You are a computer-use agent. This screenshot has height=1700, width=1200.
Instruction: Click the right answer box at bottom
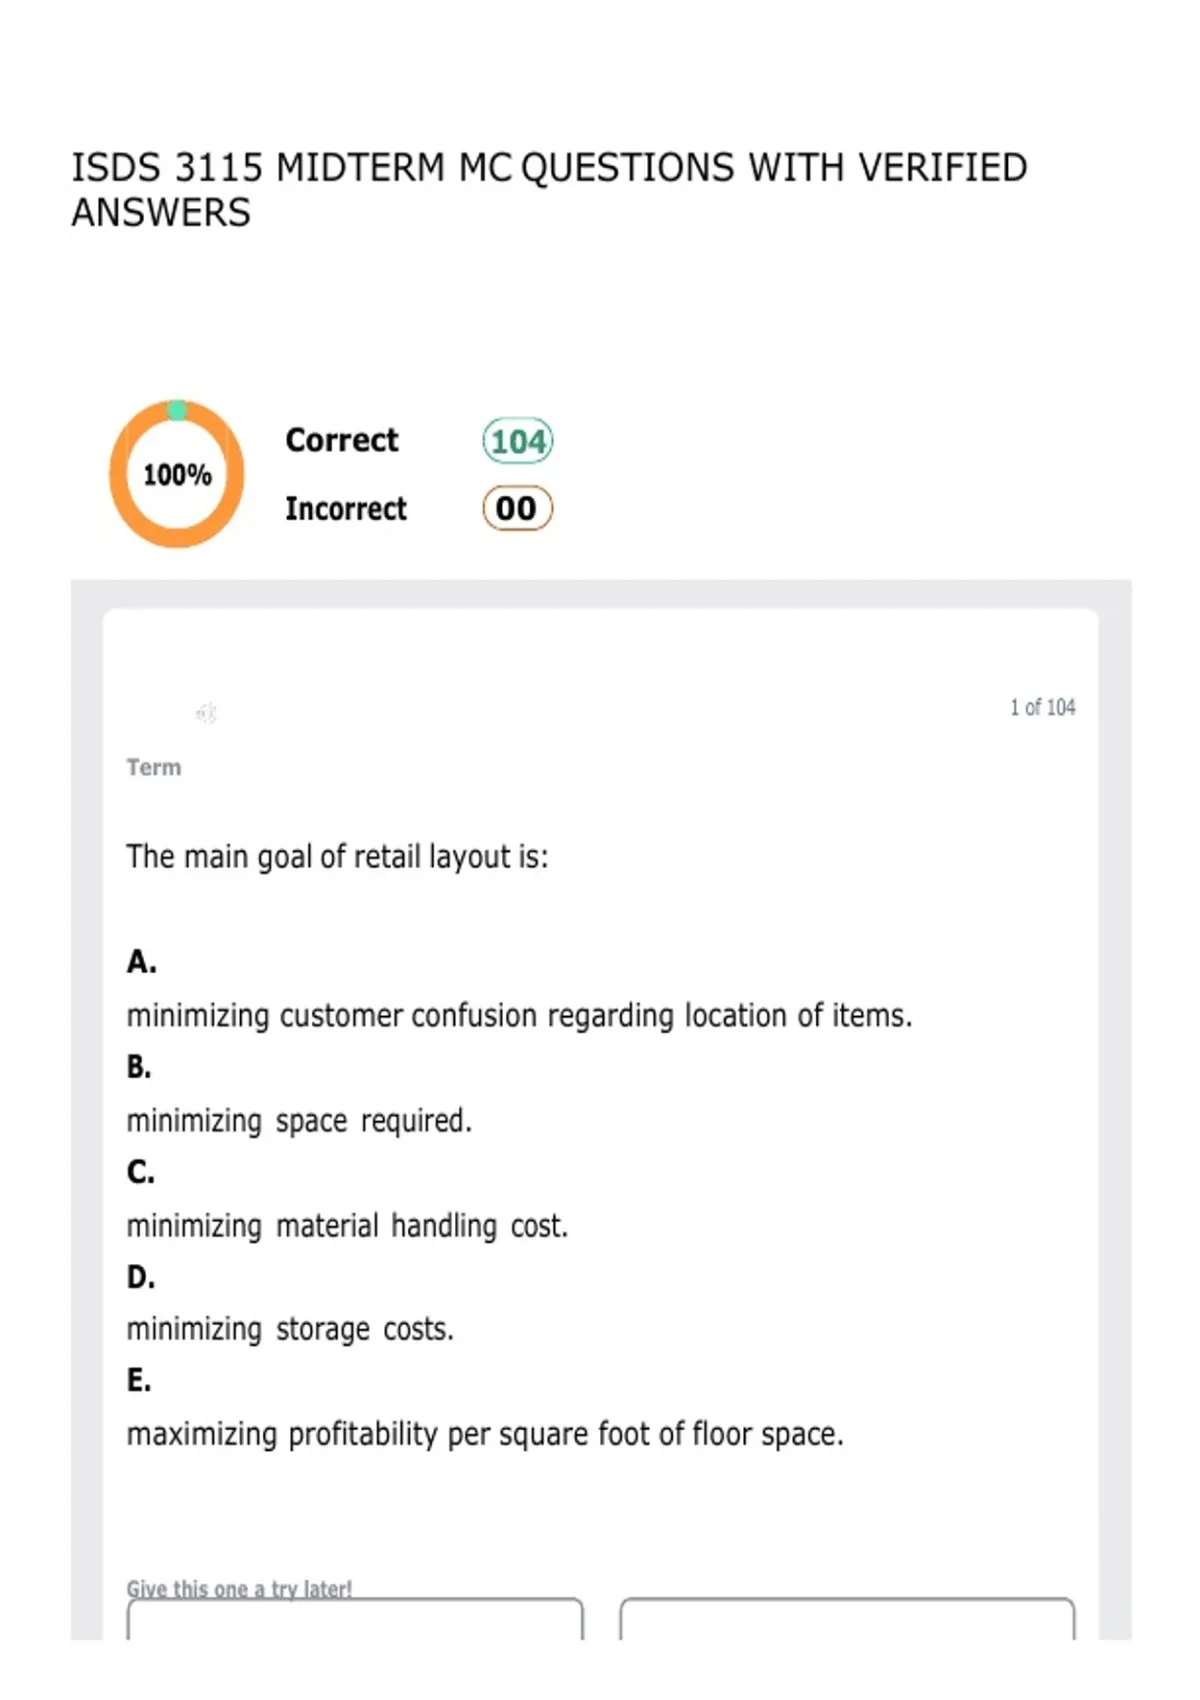(x=847, y=1619)
